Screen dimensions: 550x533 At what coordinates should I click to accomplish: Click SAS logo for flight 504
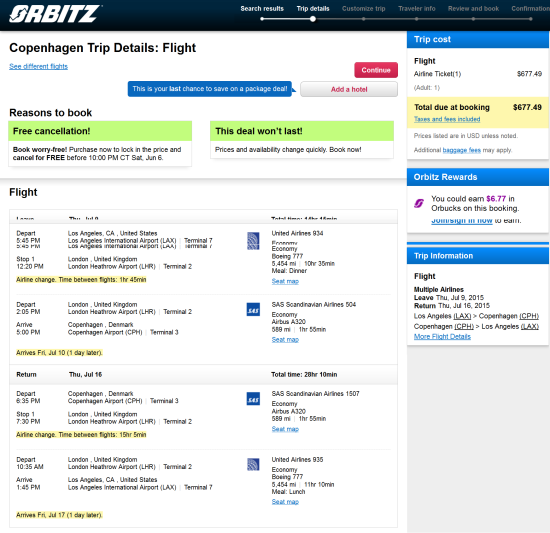coord(253,309)
